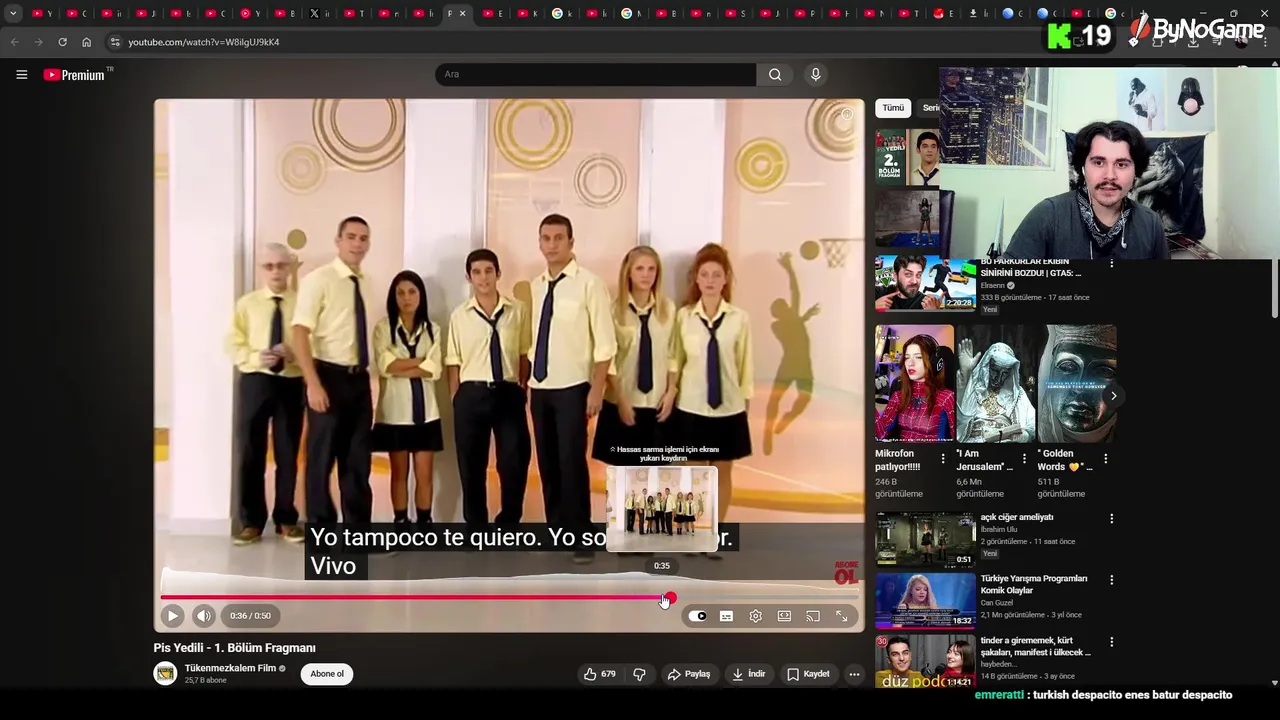
Task: Open the Tükenmezkalem Film channel name
Action: 230,668
